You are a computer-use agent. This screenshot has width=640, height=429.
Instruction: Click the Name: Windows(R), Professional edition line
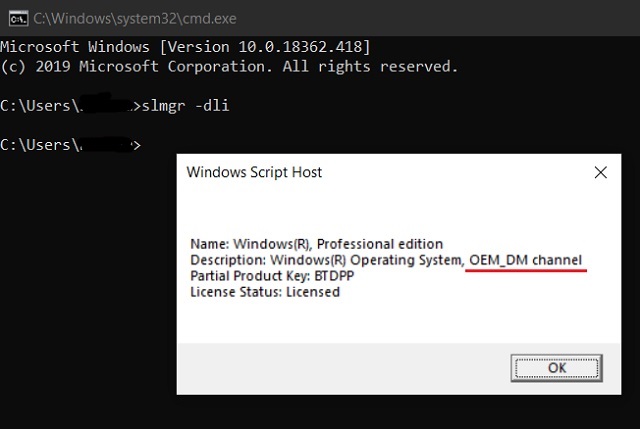click(x=316, y=244)
